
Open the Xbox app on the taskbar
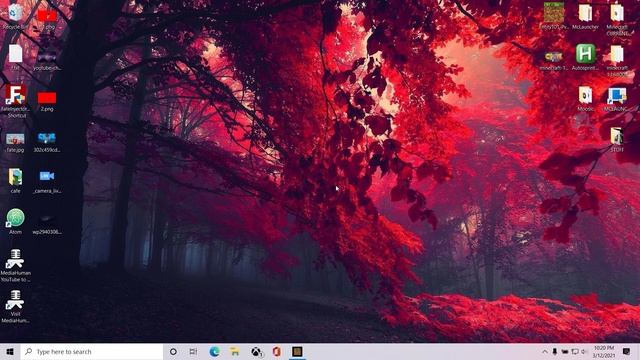tap(256, 351)
